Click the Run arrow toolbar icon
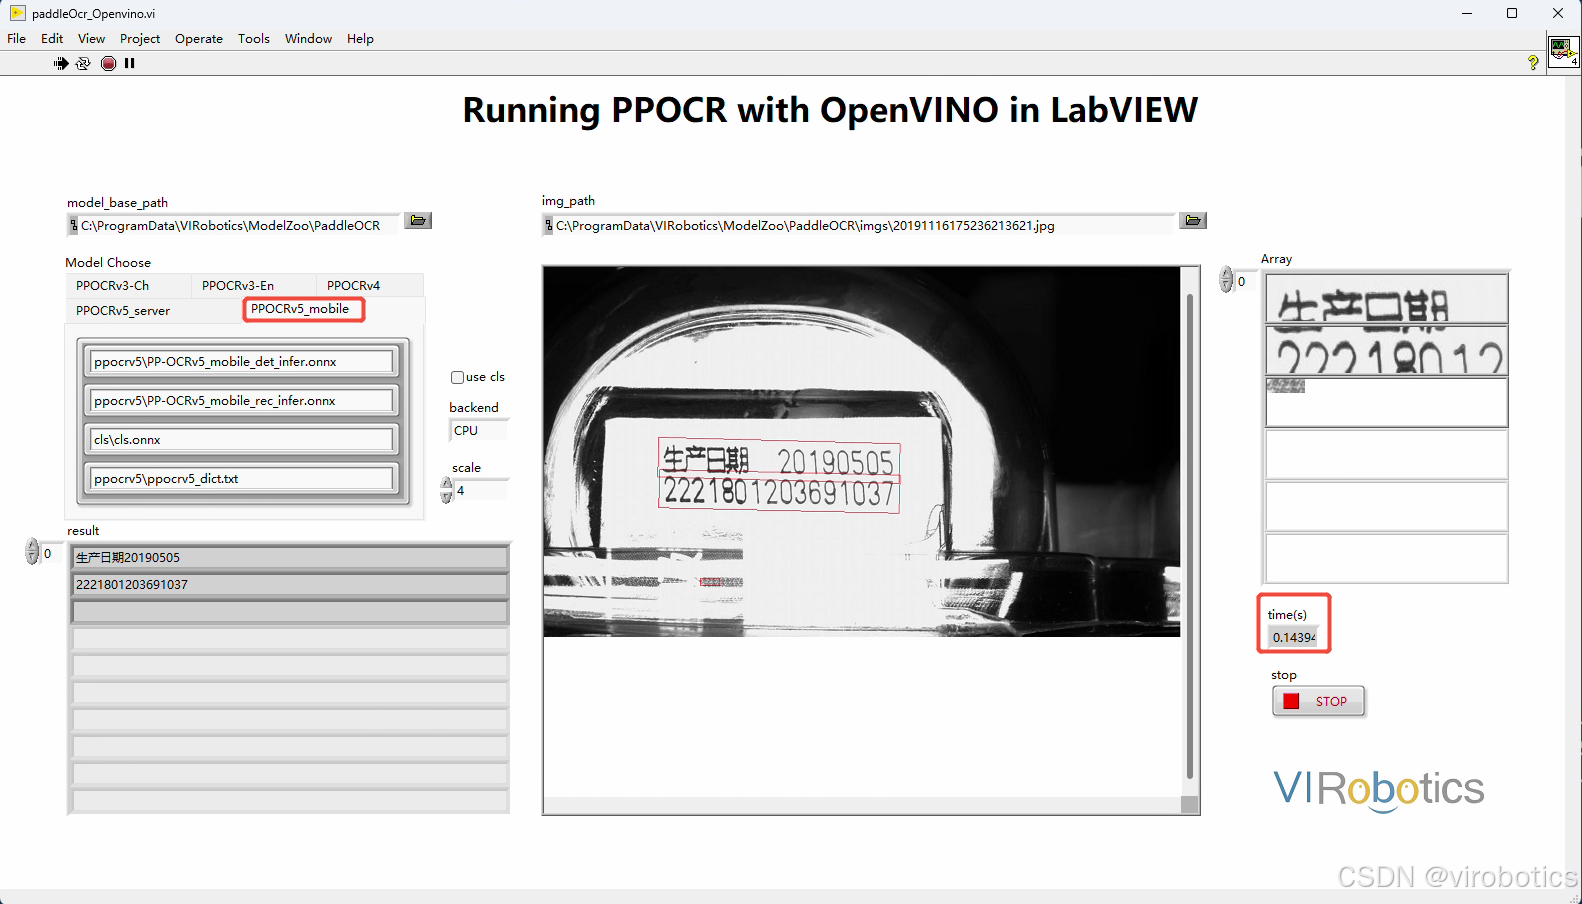1582x904 pixels. click(x=61, y=63)
